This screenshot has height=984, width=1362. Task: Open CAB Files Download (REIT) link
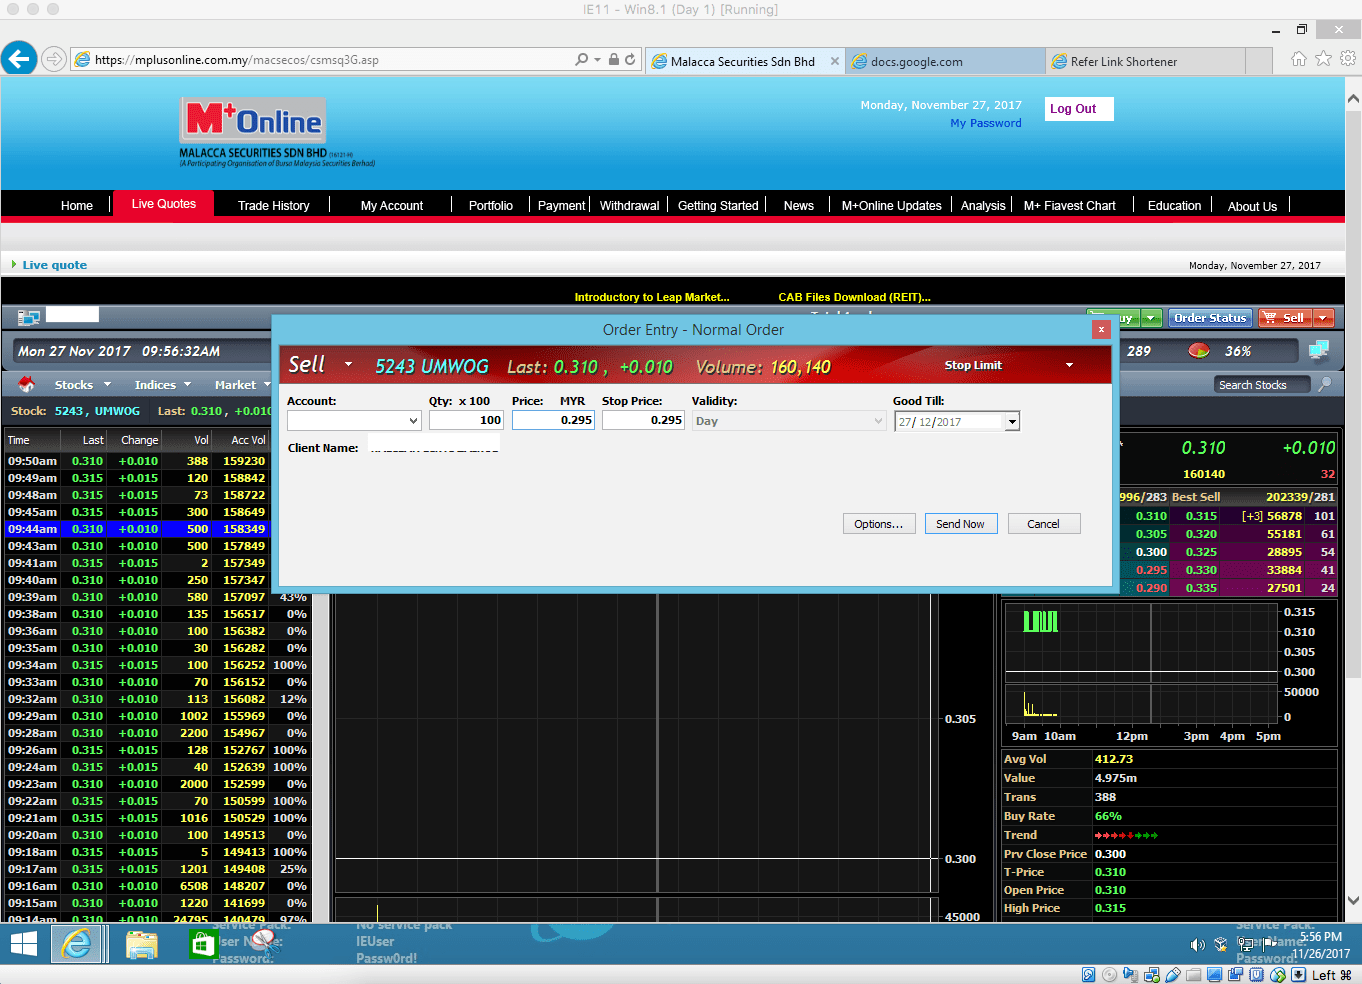(x=854, y=297)
